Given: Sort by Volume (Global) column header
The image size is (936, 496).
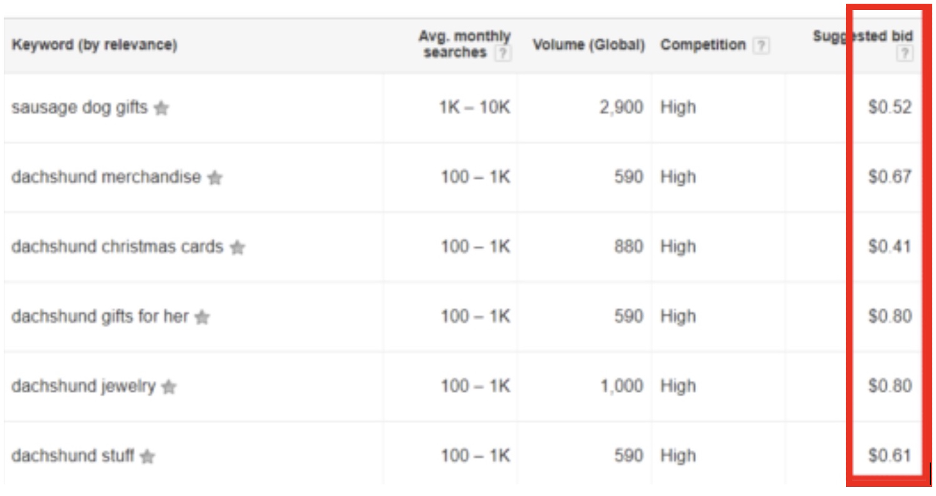Looking at the screenshot, I should [588, 46].
